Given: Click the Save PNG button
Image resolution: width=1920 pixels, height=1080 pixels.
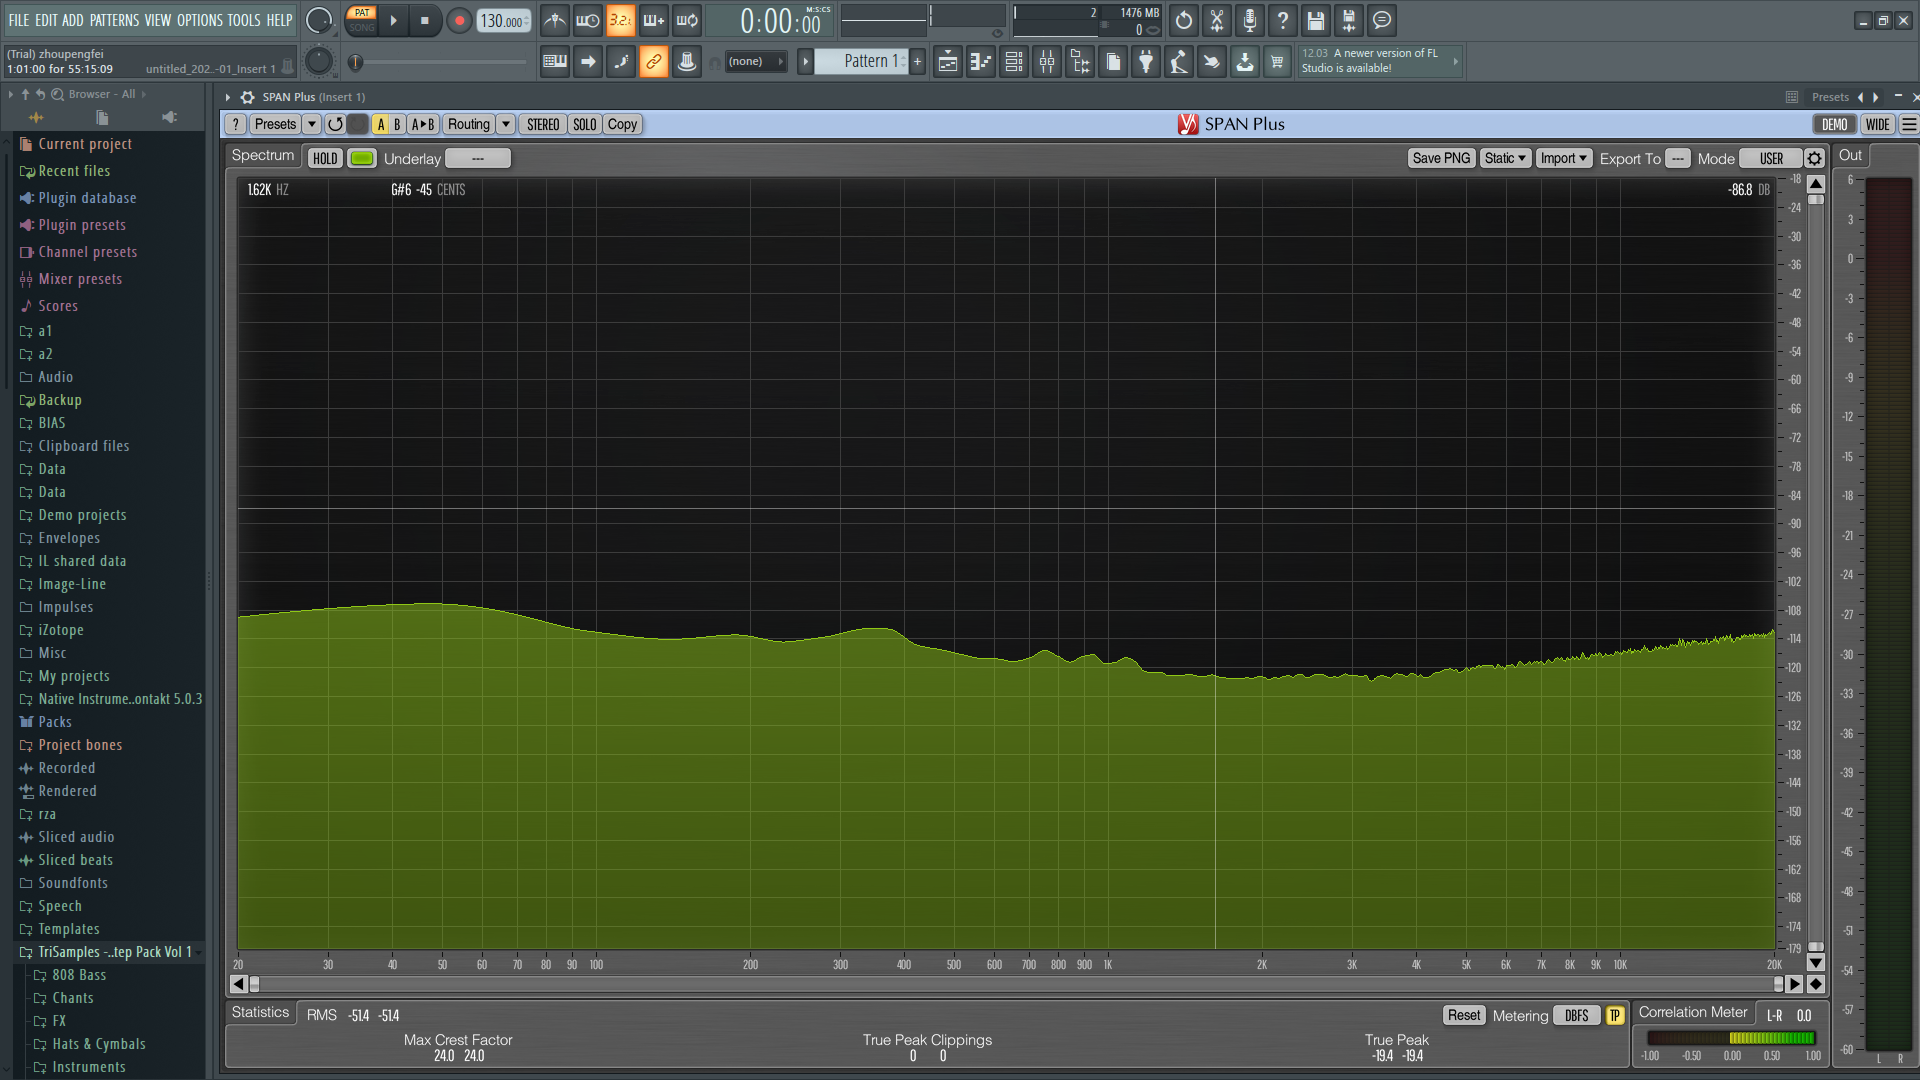Looking at the screenshot, I should pos(1441,158).
